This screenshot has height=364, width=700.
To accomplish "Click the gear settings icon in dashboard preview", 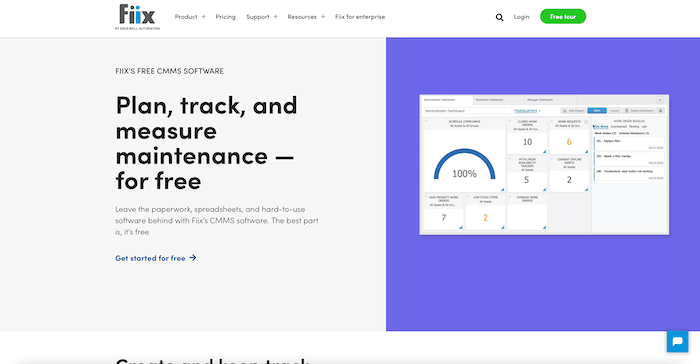I will 661,111.
